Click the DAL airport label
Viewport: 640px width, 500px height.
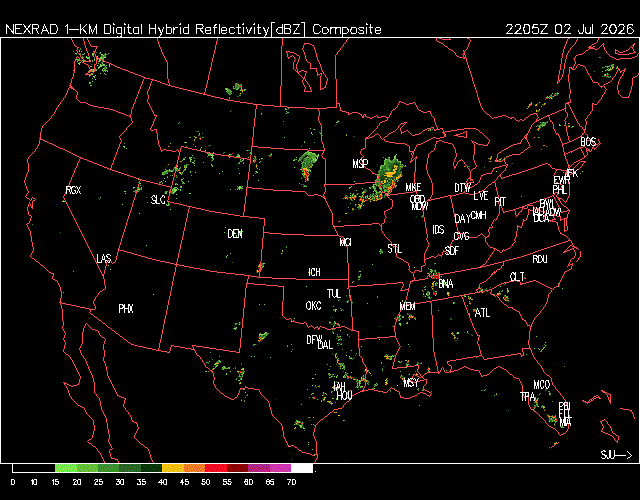tap(325, 345)
